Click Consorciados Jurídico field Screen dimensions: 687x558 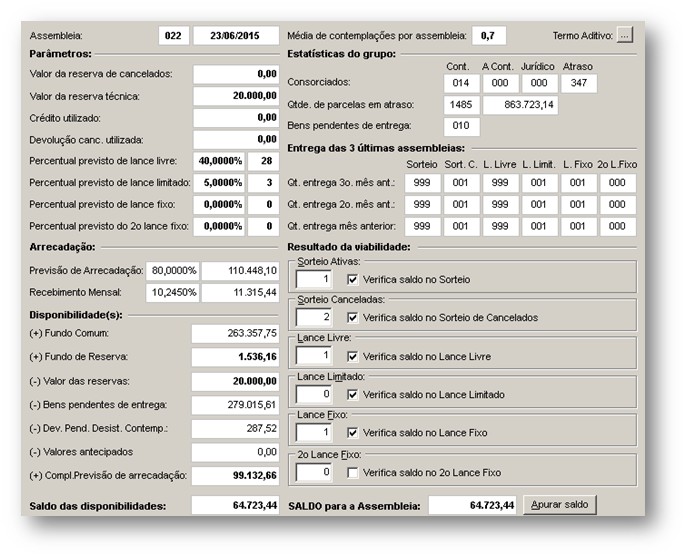pos(540,83)
